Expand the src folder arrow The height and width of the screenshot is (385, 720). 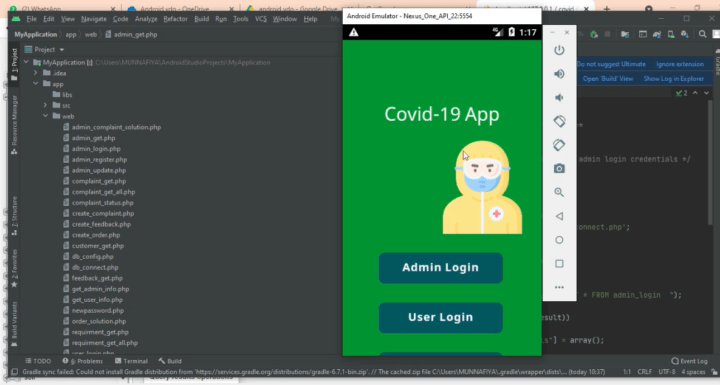[45, 105]
